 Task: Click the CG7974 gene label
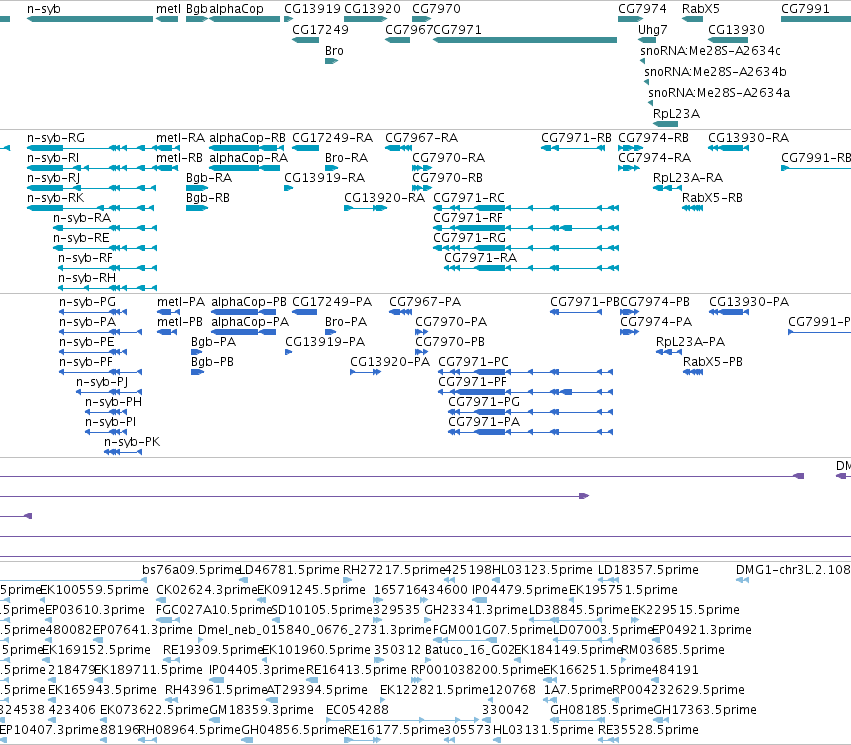pyautogui.click(x=642, y=9)
